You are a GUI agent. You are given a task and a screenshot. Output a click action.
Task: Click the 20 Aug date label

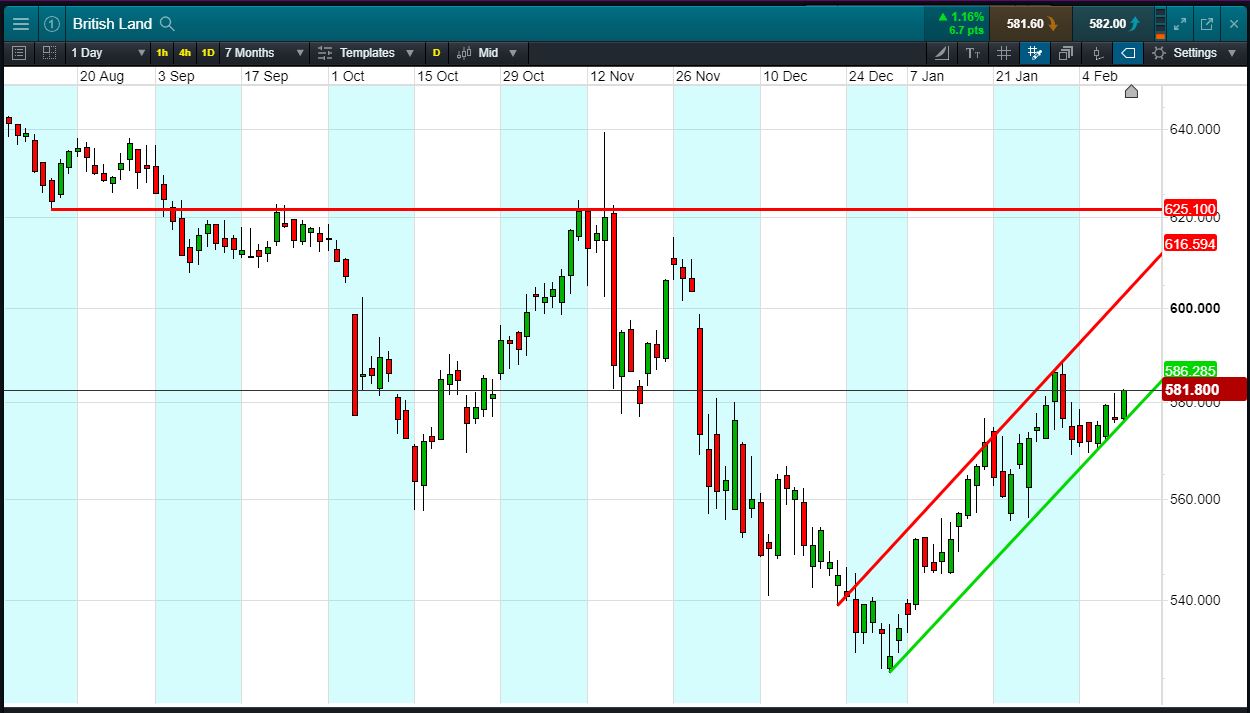pos(102,76)
